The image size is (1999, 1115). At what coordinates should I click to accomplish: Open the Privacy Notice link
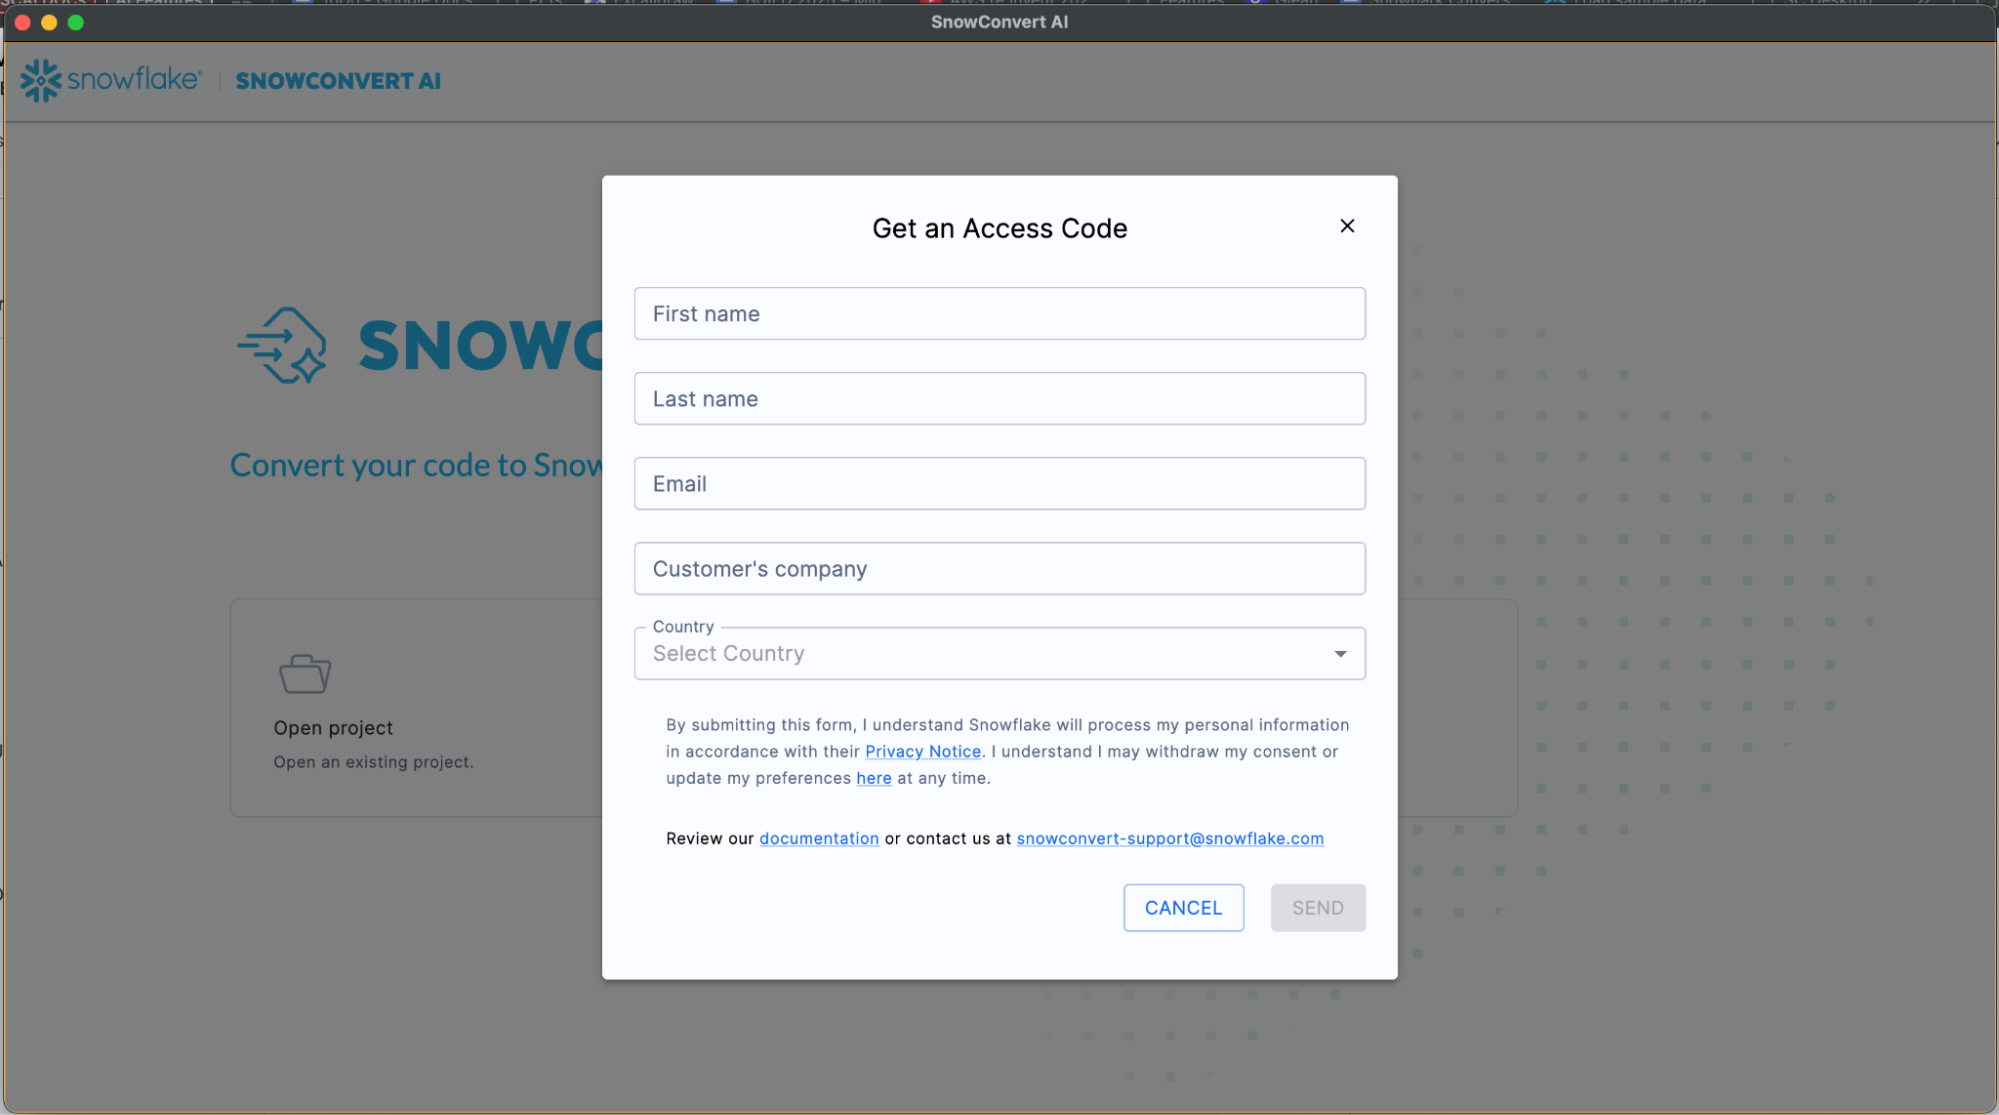(922, 752)
